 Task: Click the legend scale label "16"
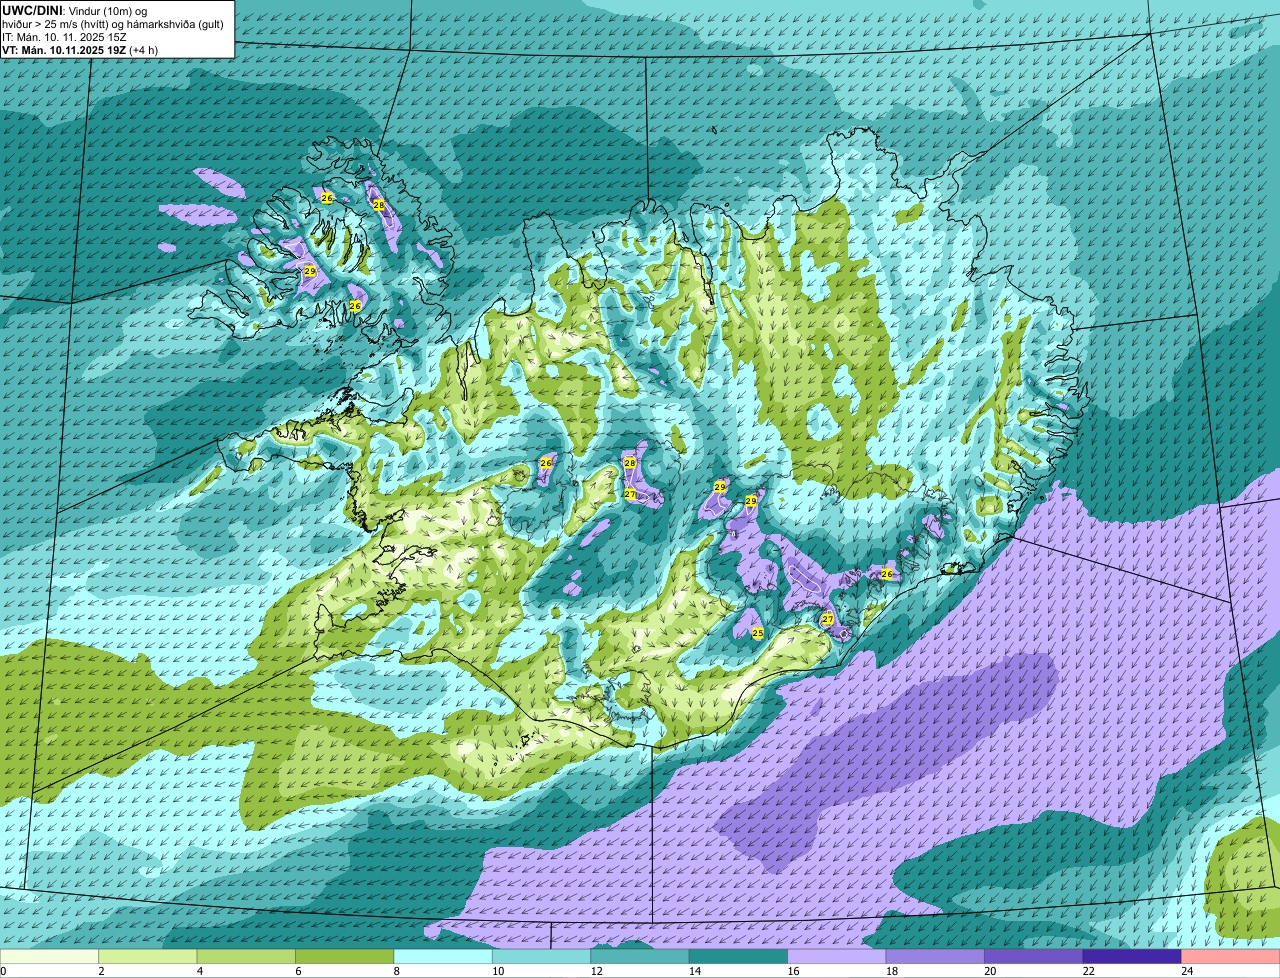[x=793, y=971]
